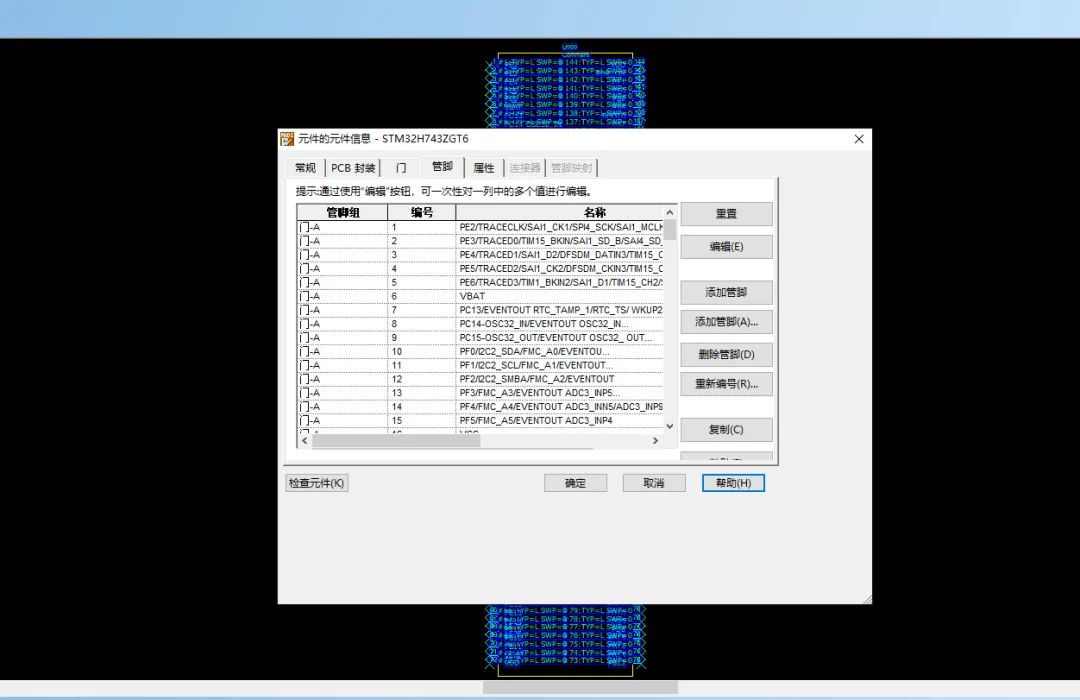Click the 重置 button
The image size is (1080, 700).
726,214
